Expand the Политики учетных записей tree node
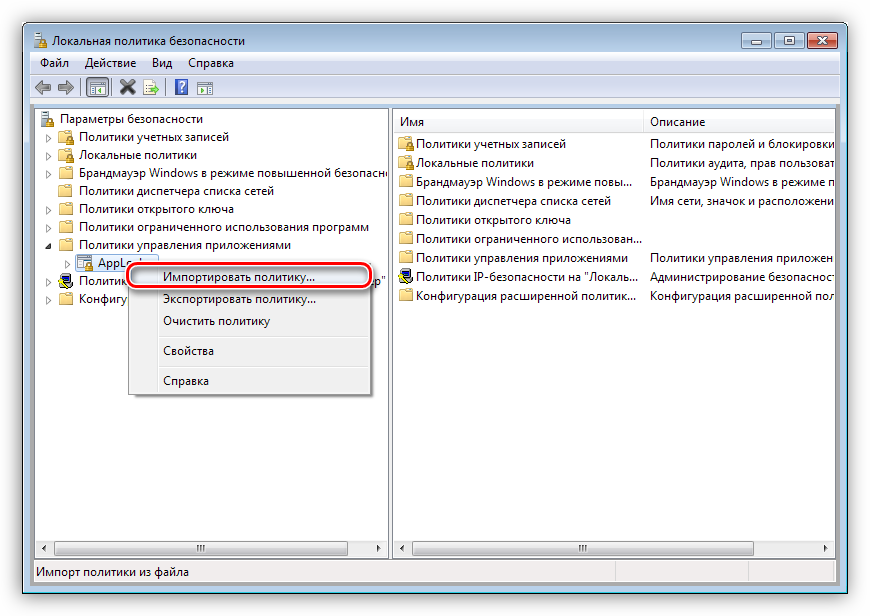 pyautogui.click(x=48, y=138)
